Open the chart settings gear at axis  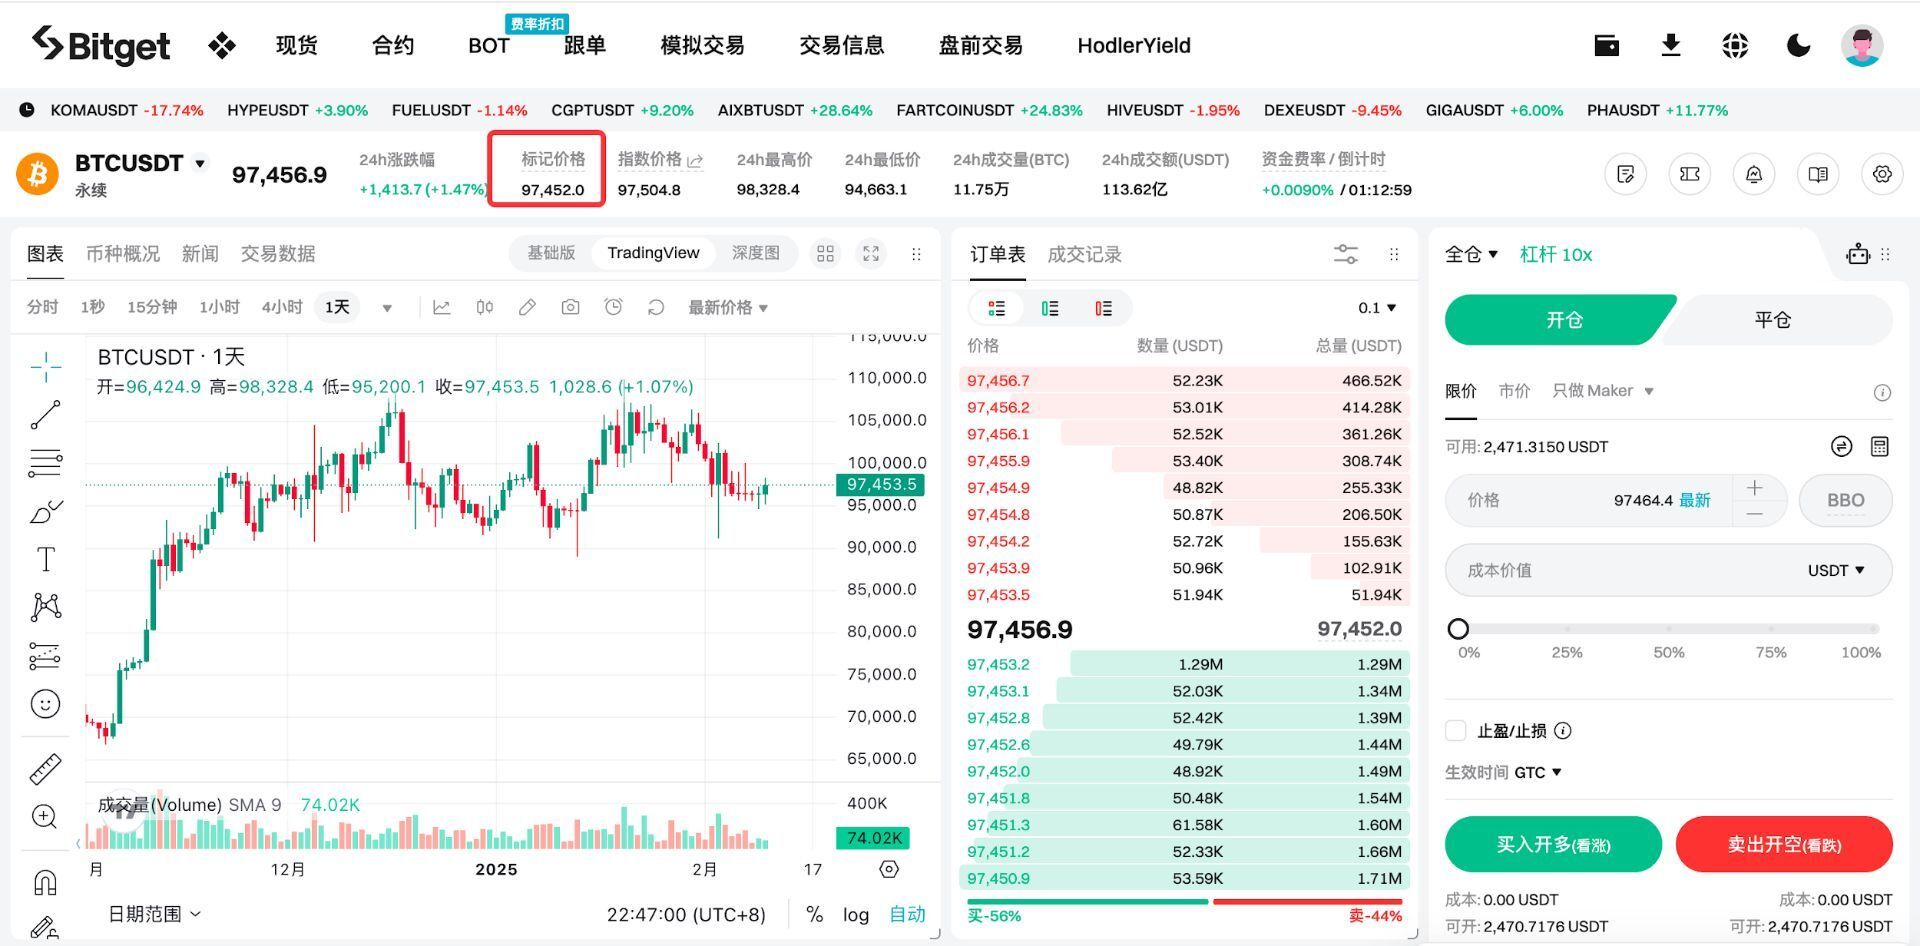[x=888, y=869]
